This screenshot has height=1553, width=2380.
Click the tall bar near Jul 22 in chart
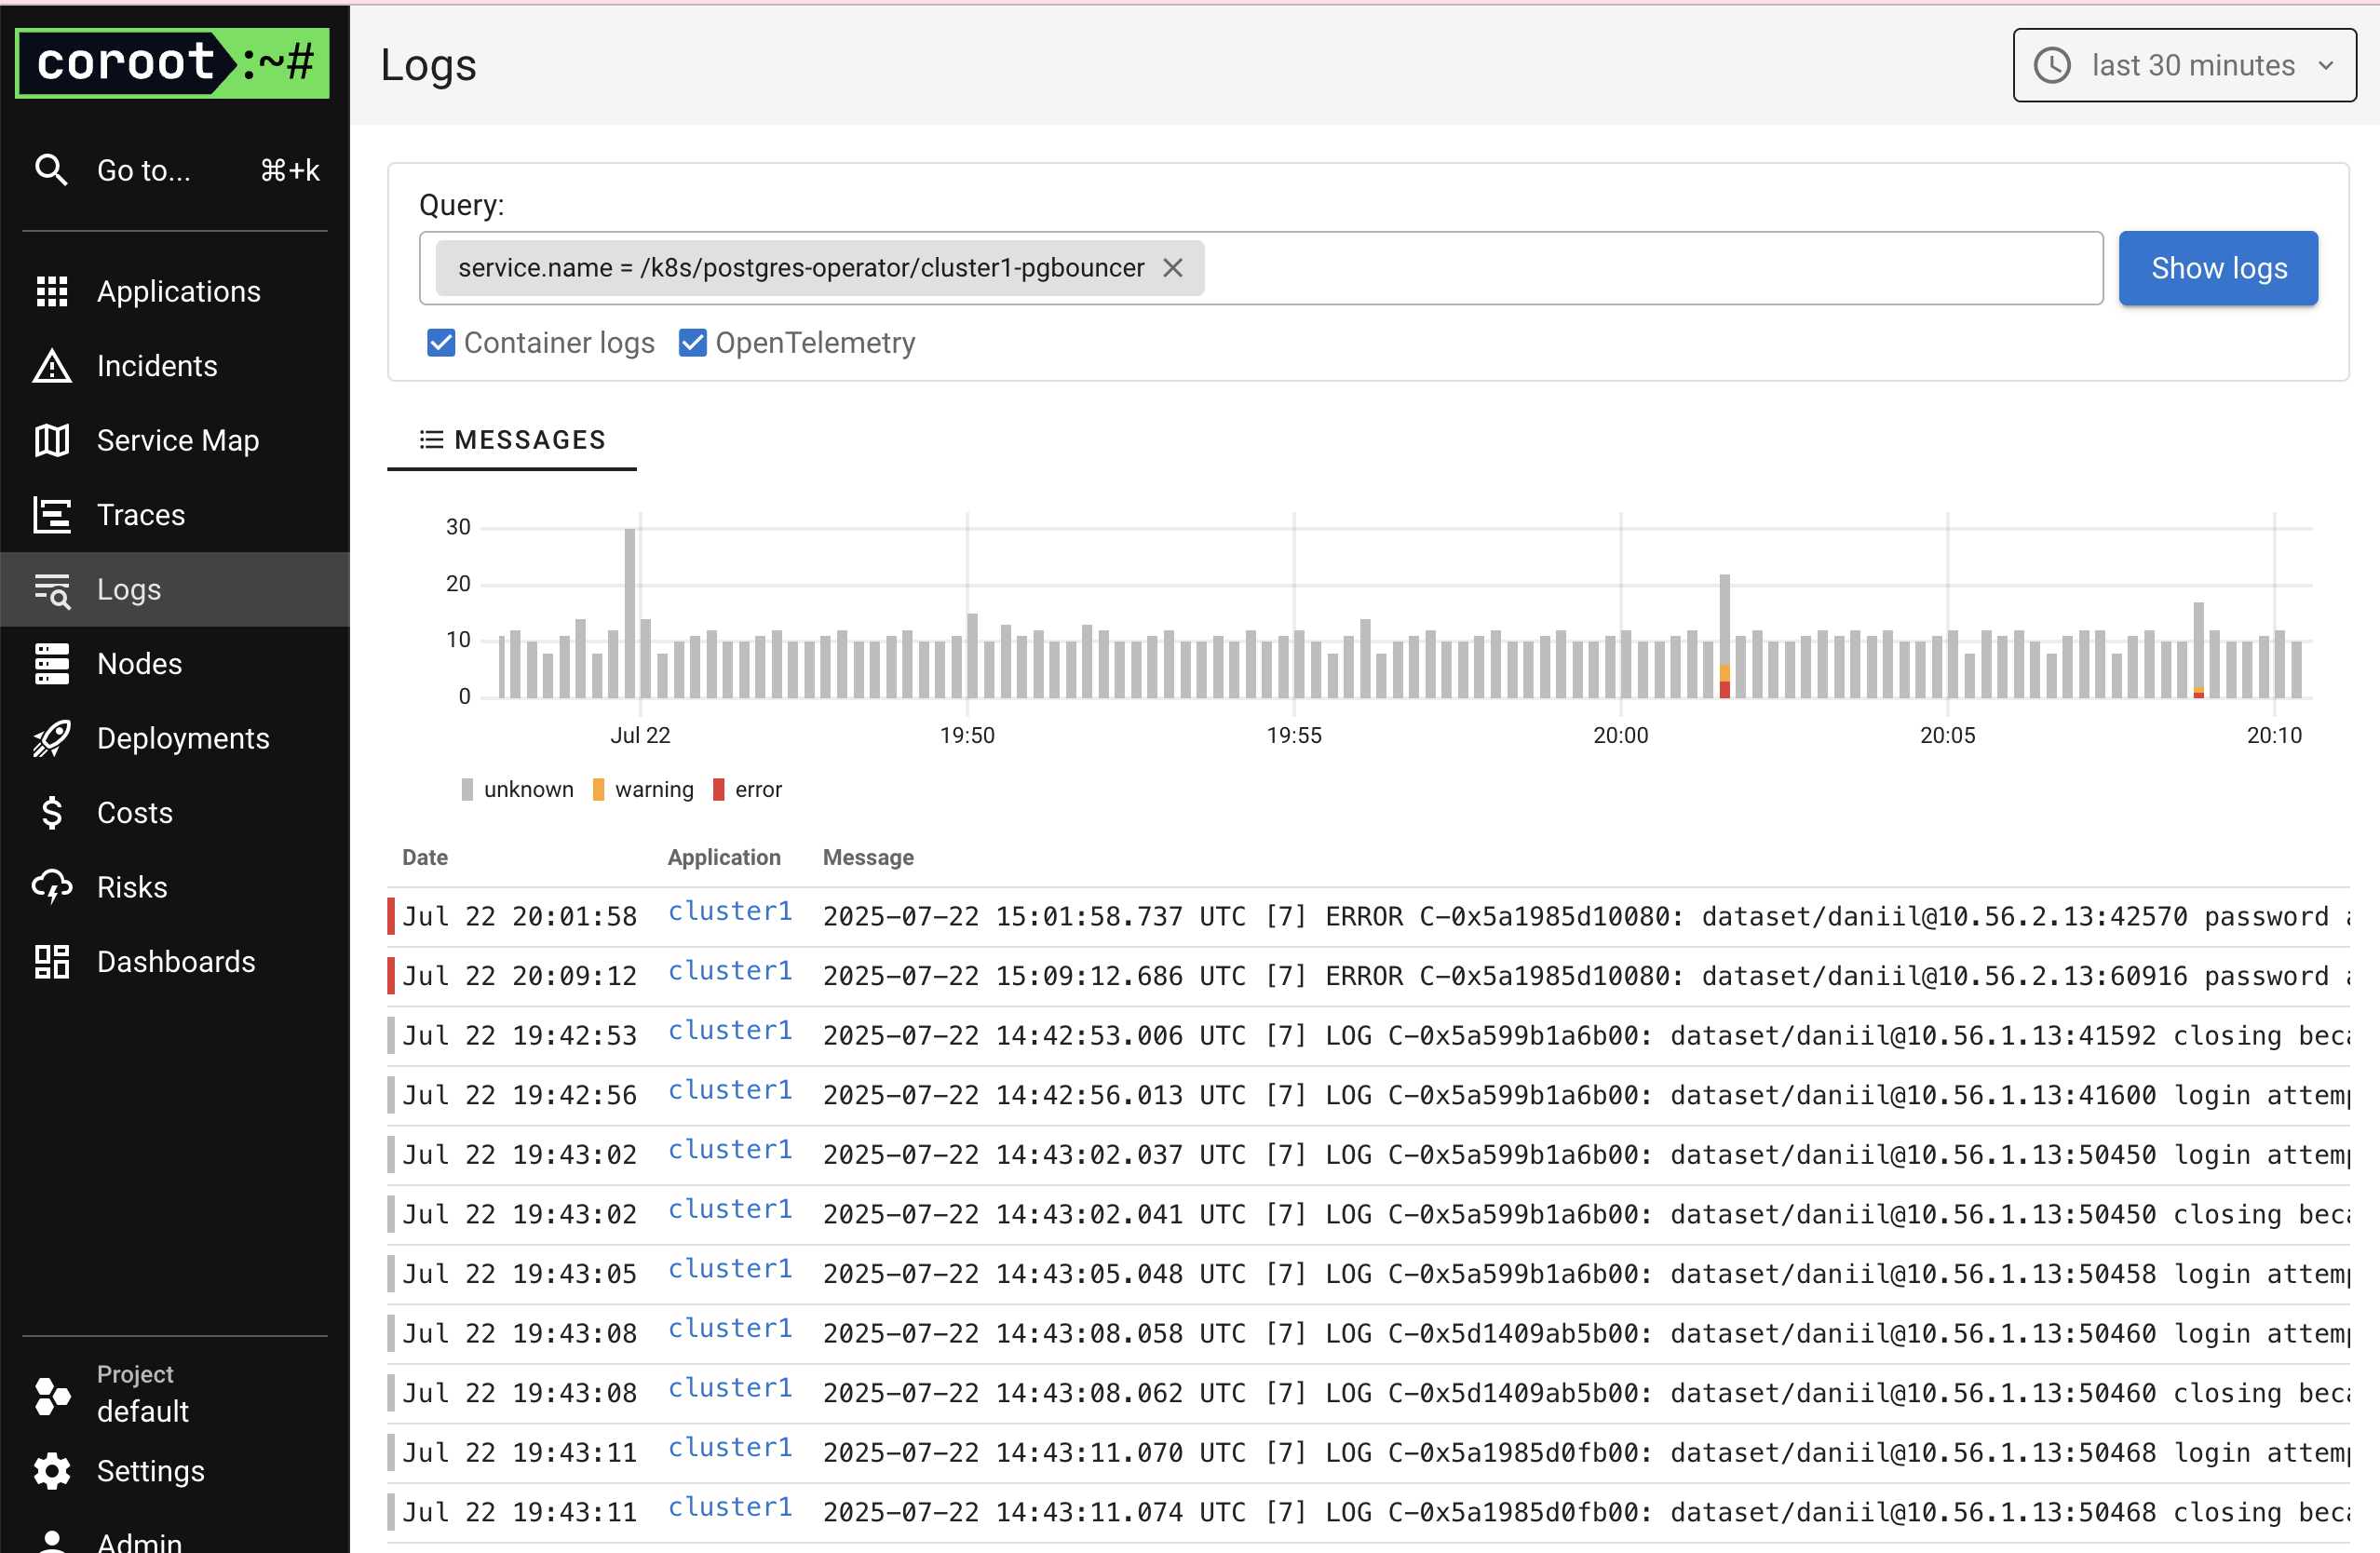630,612
